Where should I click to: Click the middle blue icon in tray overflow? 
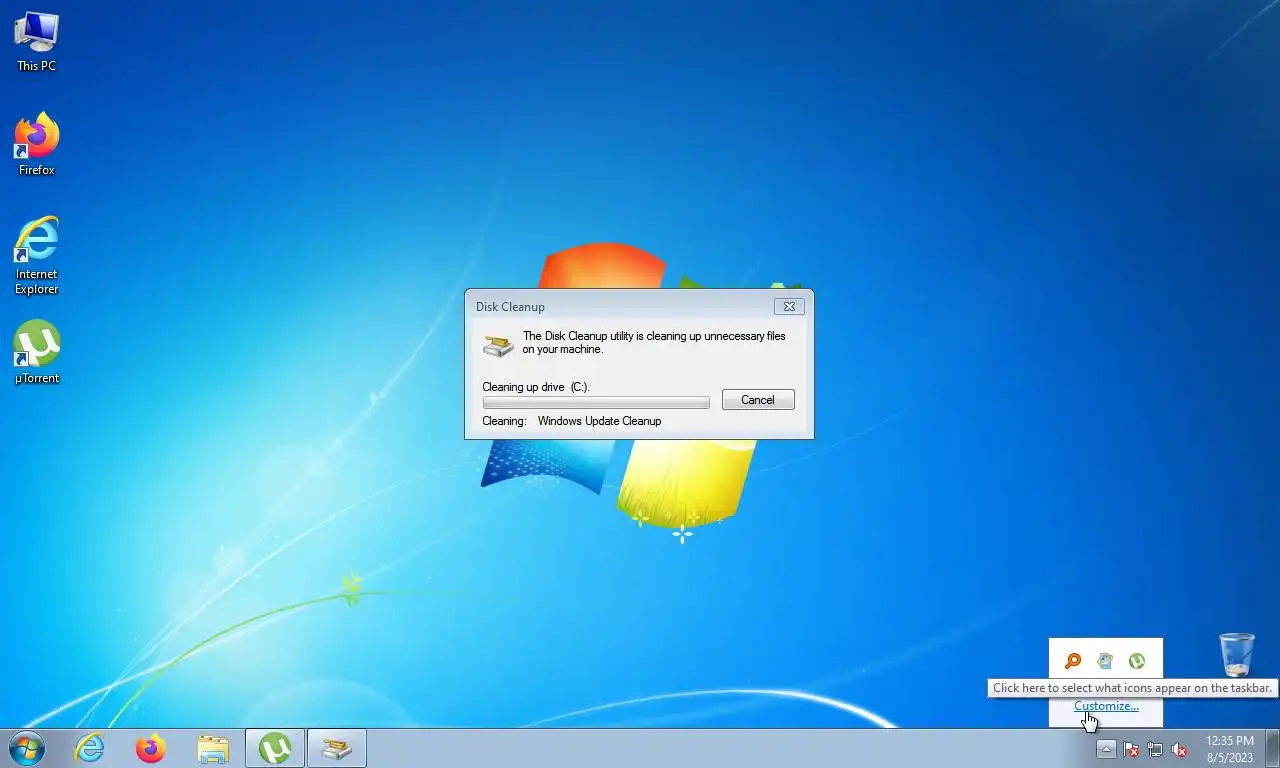1105,661
